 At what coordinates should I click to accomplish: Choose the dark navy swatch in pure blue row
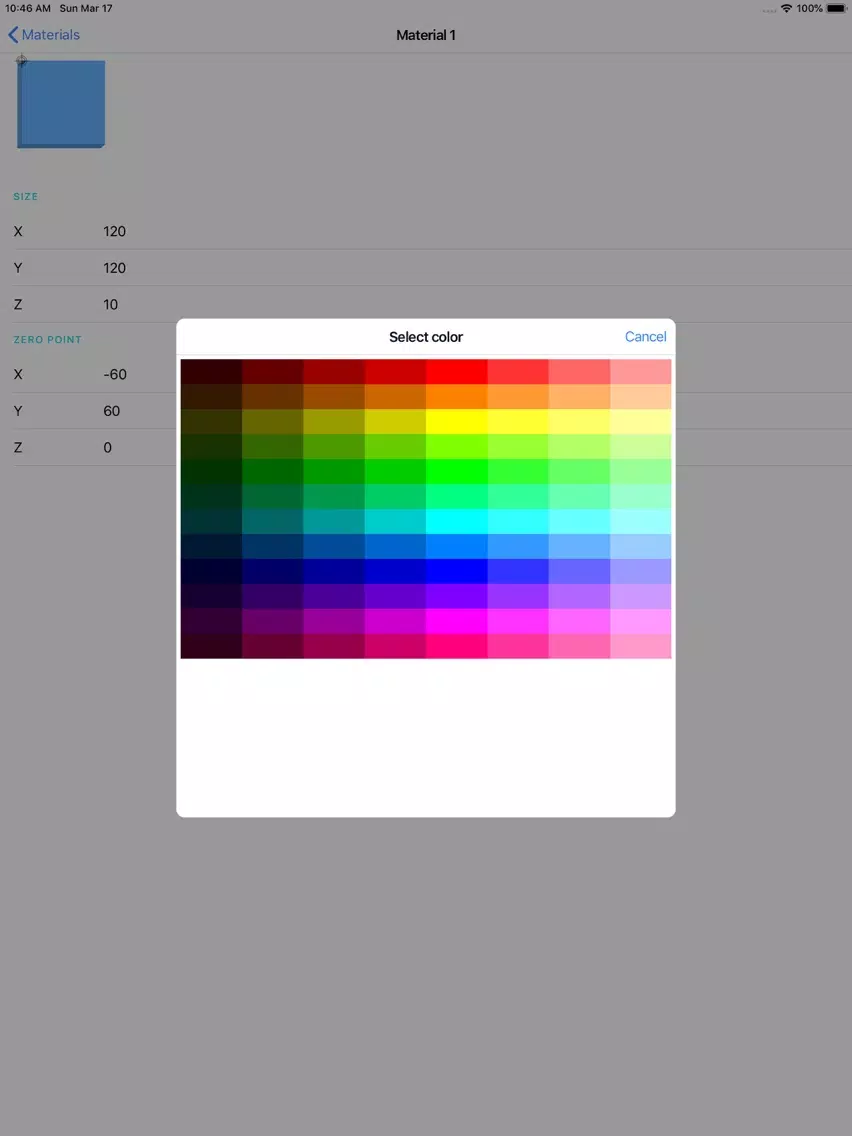[x=272, y=572]
